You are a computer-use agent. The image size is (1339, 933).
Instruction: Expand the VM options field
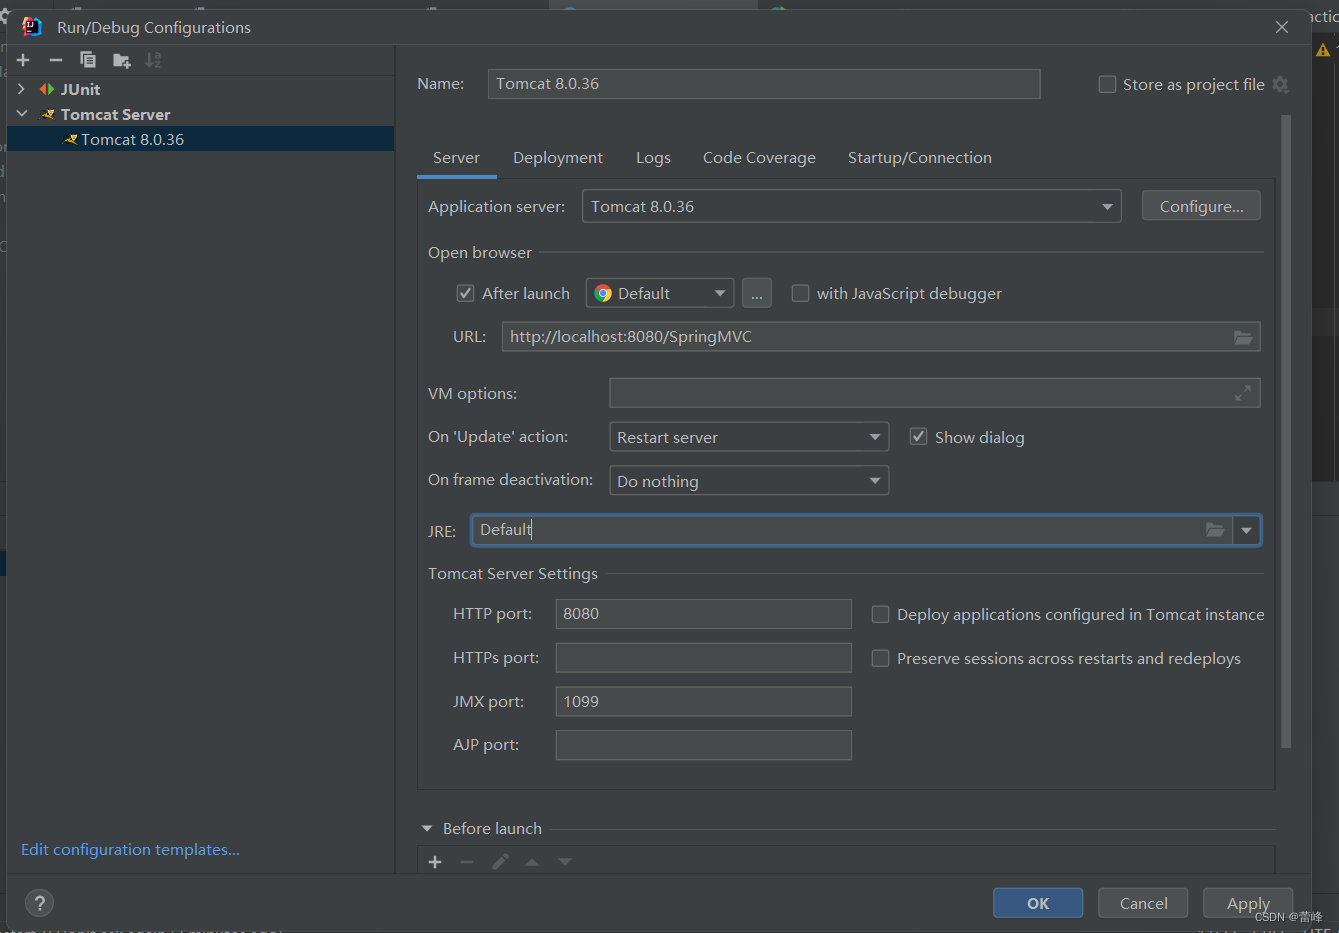(x=1243, y=393)
